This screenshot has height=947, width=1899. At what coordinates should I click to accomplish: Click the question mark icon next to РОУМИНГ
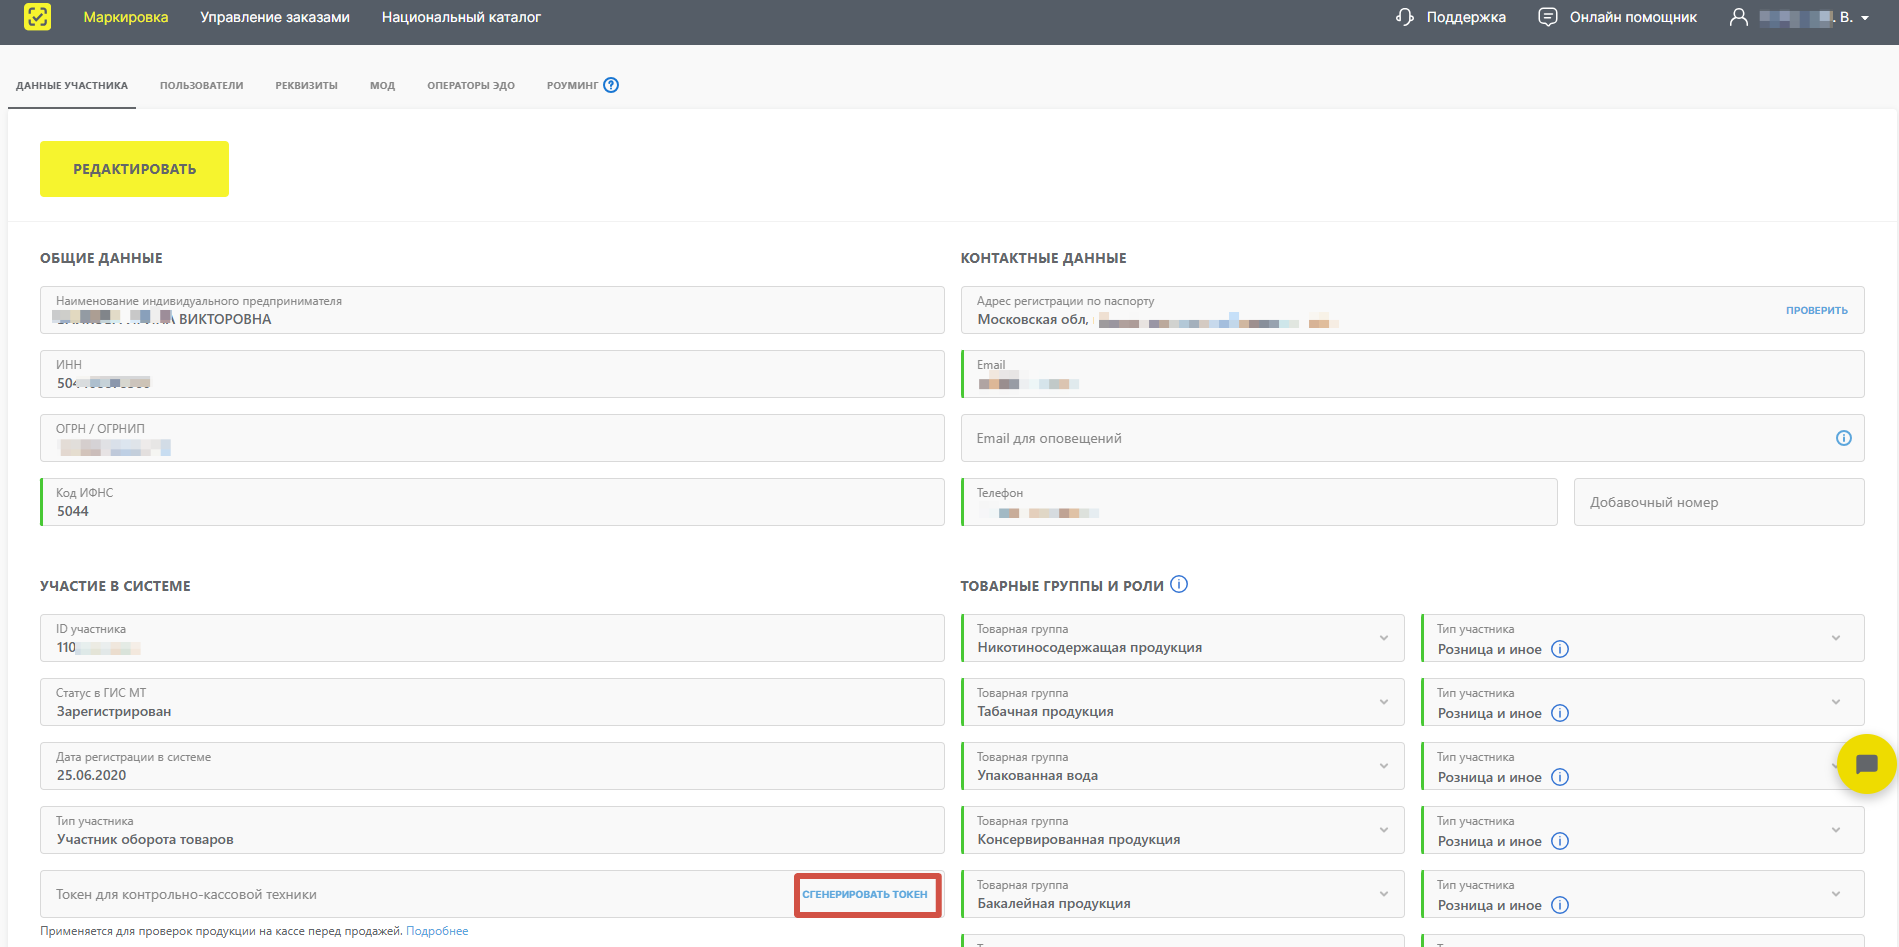tap(611, 85)
